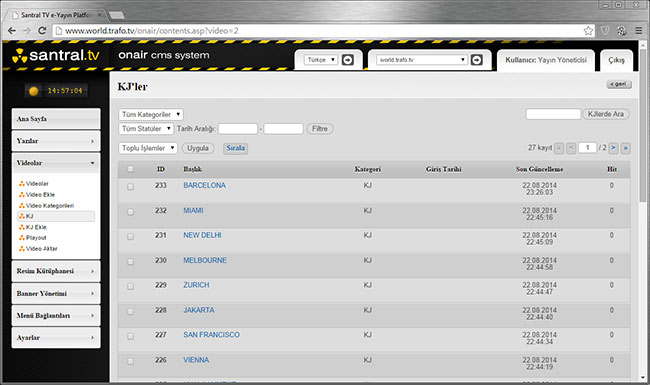Image resolution: width=650 pixels, height=385 pixels.
Task: Click the arrow button beside Türkçe language selector
Action: click(x=348, y=60)
